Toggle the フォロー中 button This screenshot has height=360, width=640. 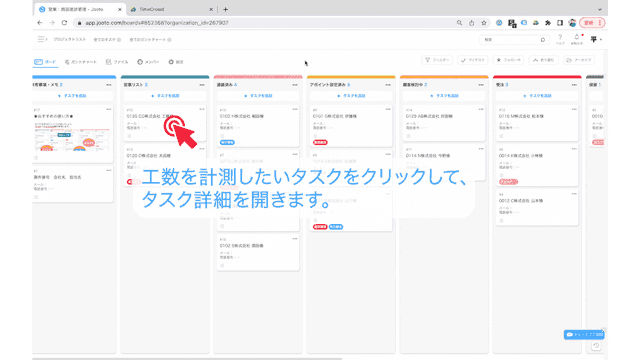click(x=509, y=60)
